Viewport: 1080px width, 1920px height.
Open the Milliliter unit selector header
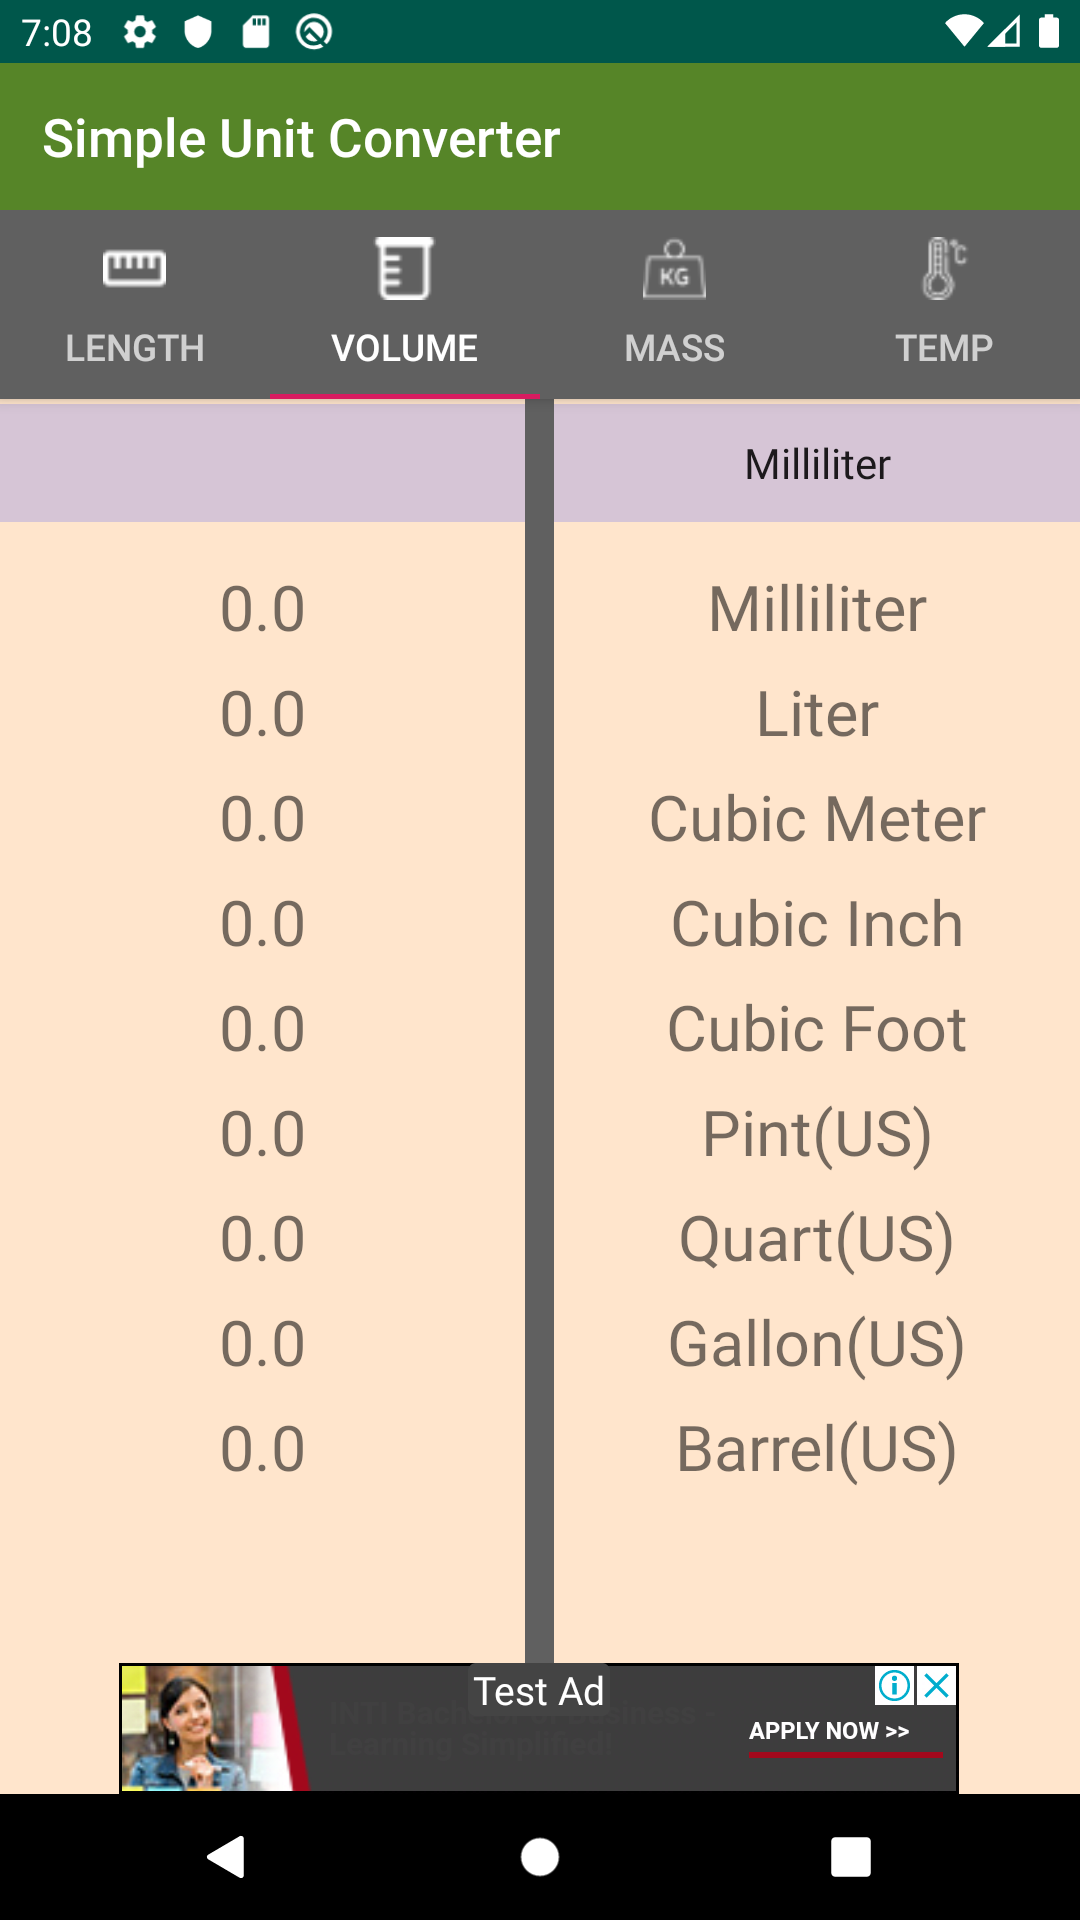coord(817,464)
